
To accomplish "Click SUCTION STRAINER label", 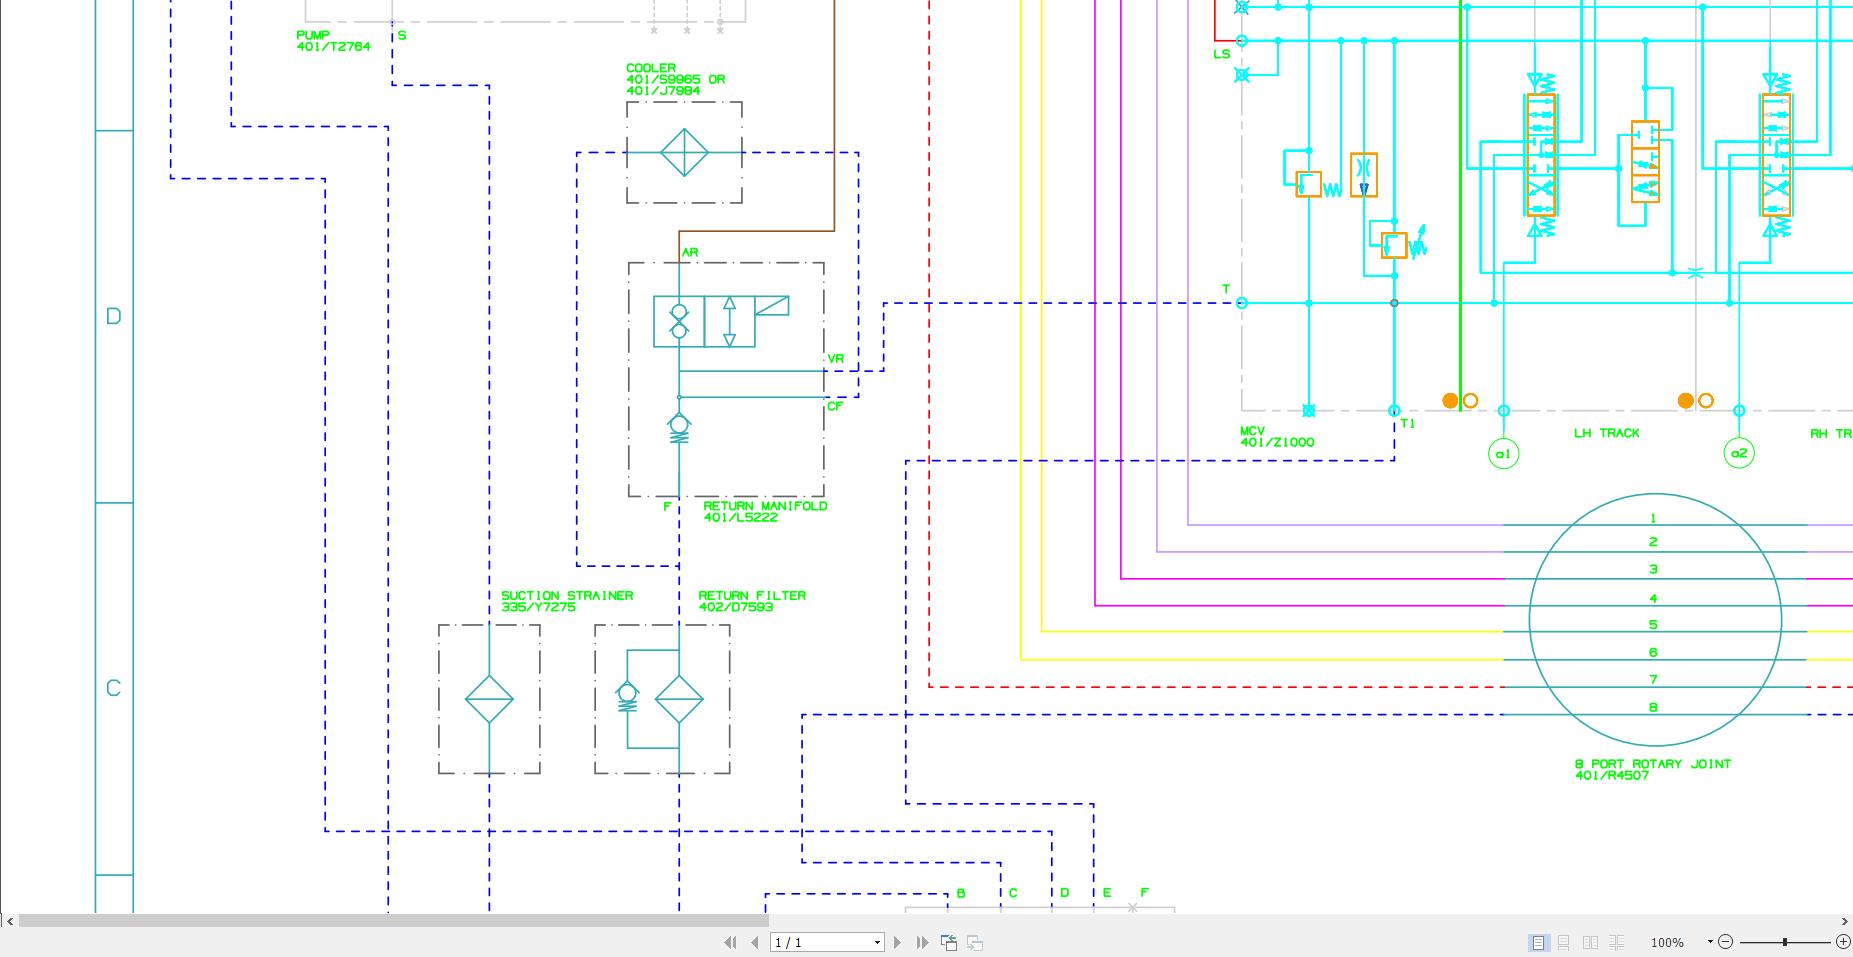I will coord(567,595).
